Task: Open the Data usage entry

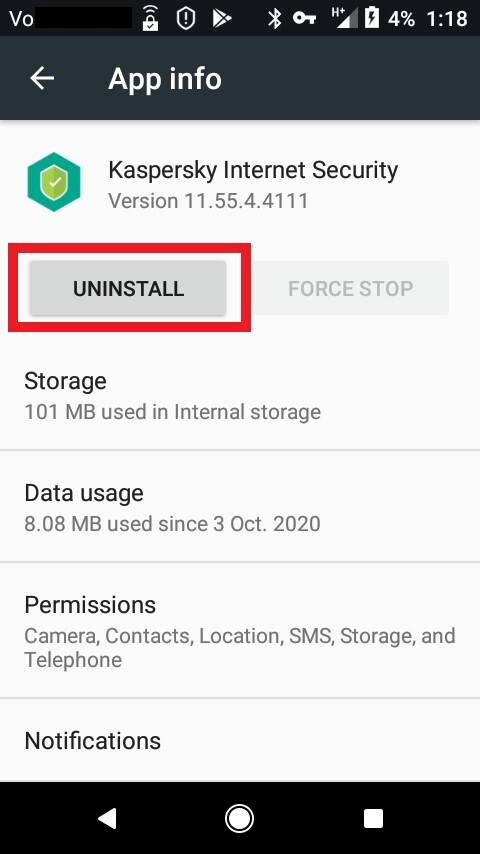Action: tap(240, 507)
